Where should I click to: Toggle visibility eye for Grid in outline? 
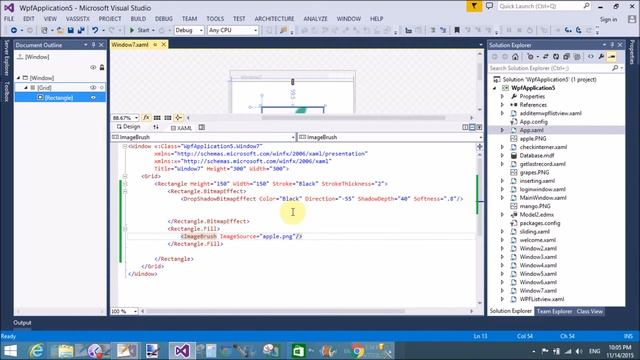(93, 87)
